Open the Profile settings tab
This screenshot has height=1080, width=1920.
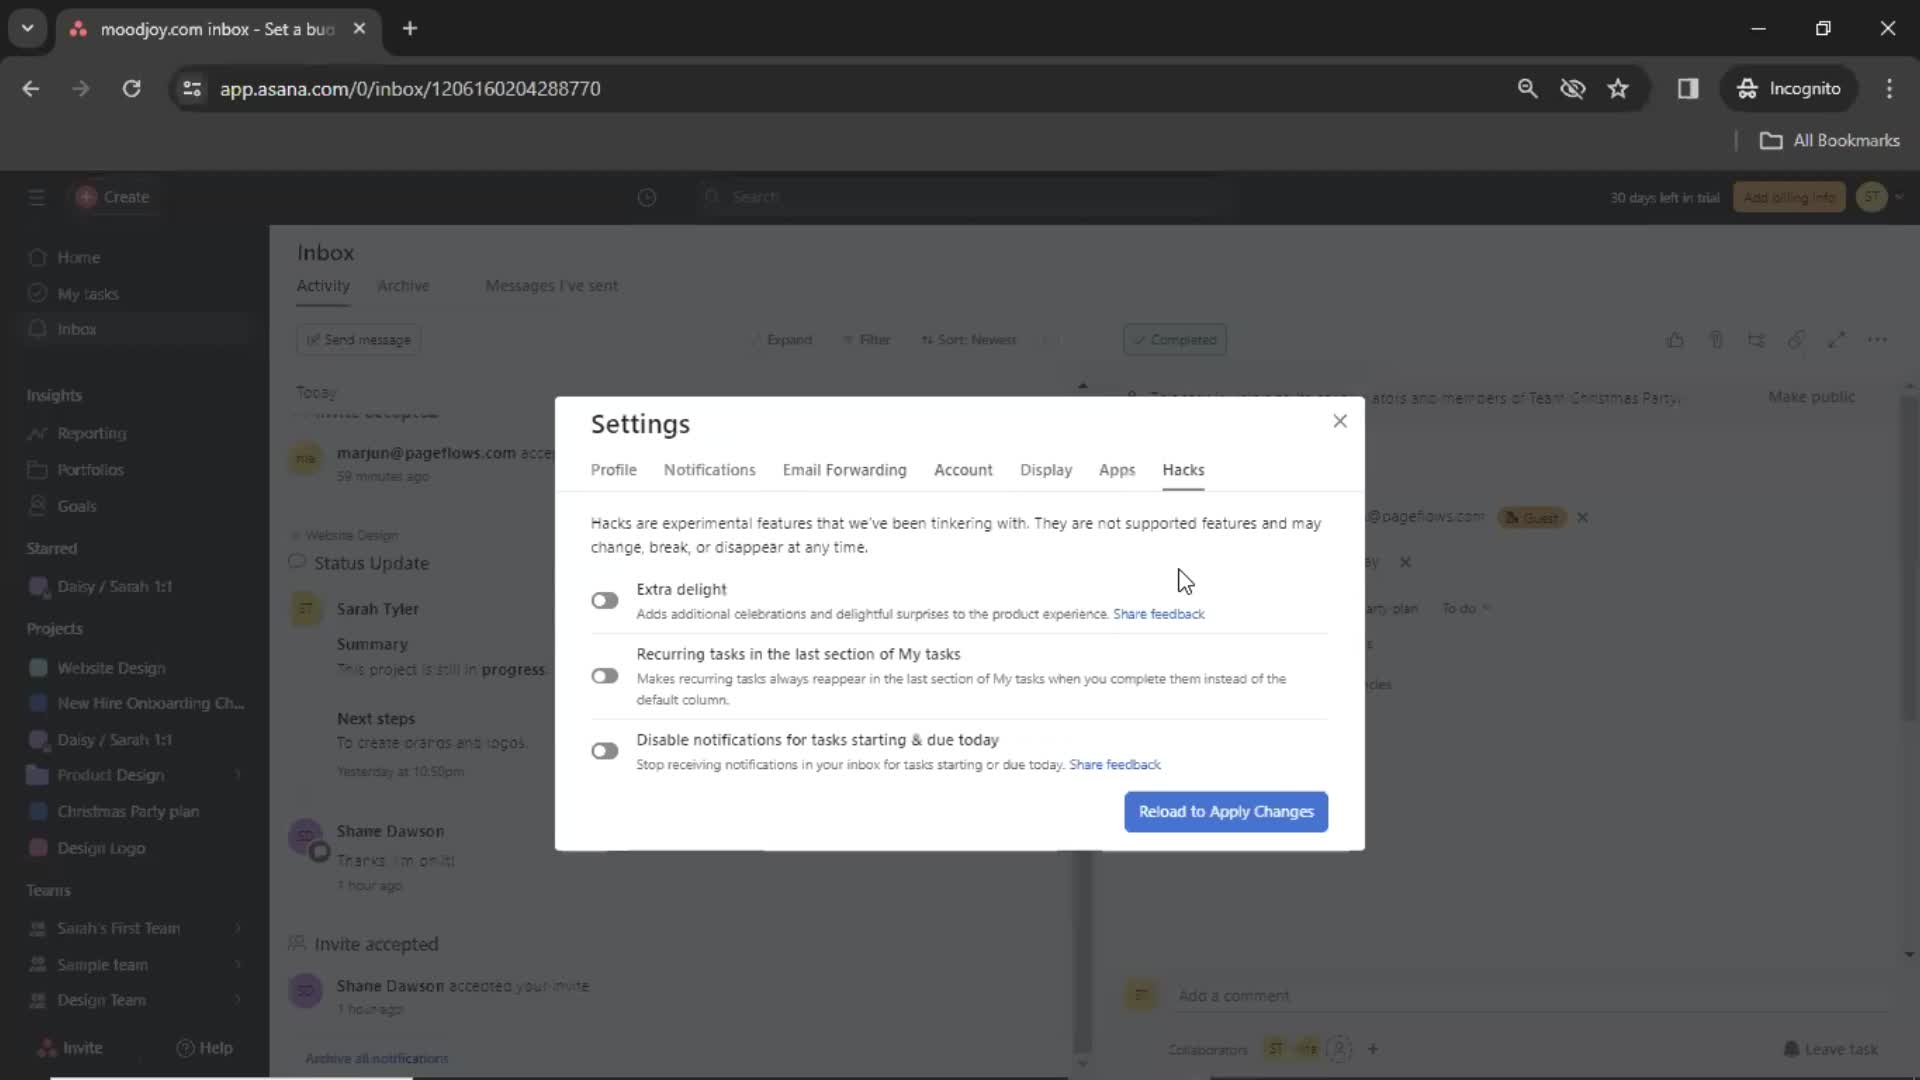point(613,470)
